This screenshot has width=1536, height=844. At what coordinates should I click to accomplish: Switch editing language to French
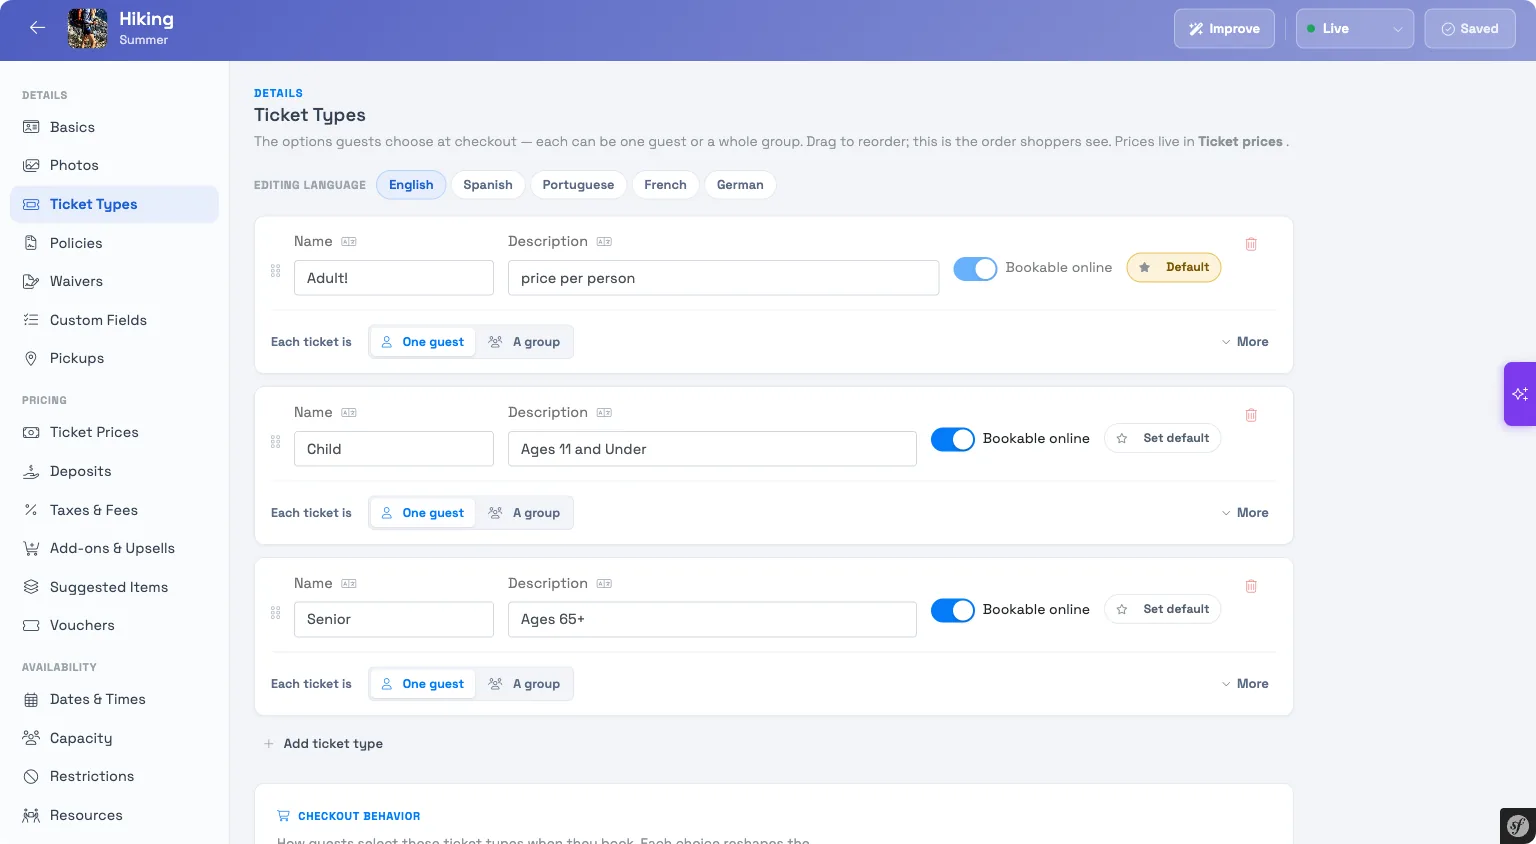[665, 185]
